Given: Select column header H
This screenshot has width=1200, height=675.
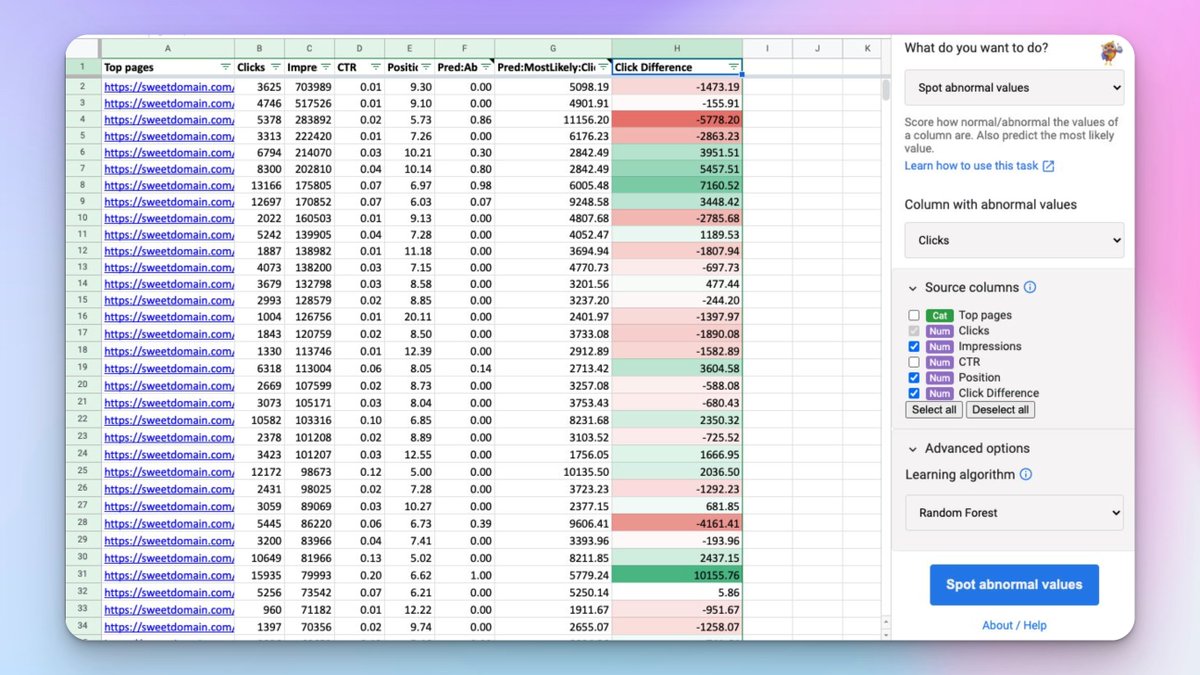Looking at the screenshot, I should [677, 48].
